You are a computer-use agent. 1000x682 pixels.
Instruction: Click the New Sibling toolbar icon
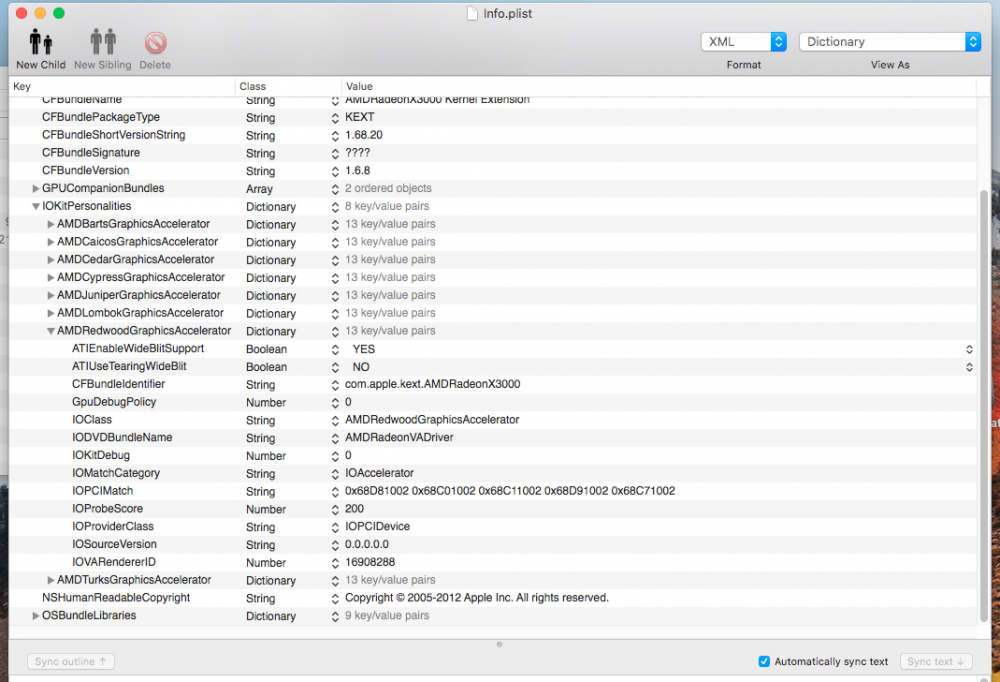pyautogui.click(x=103, y=42)
